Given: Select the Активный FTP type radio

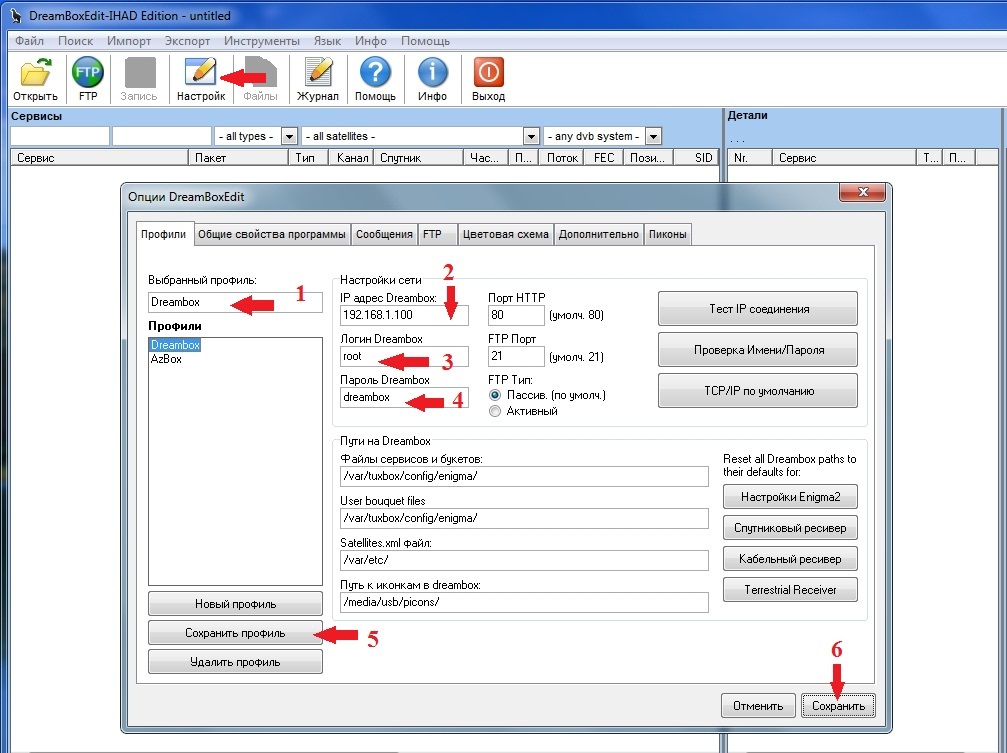Looking at the screenshot, I should pyautogui.click(x=495, y=411).
